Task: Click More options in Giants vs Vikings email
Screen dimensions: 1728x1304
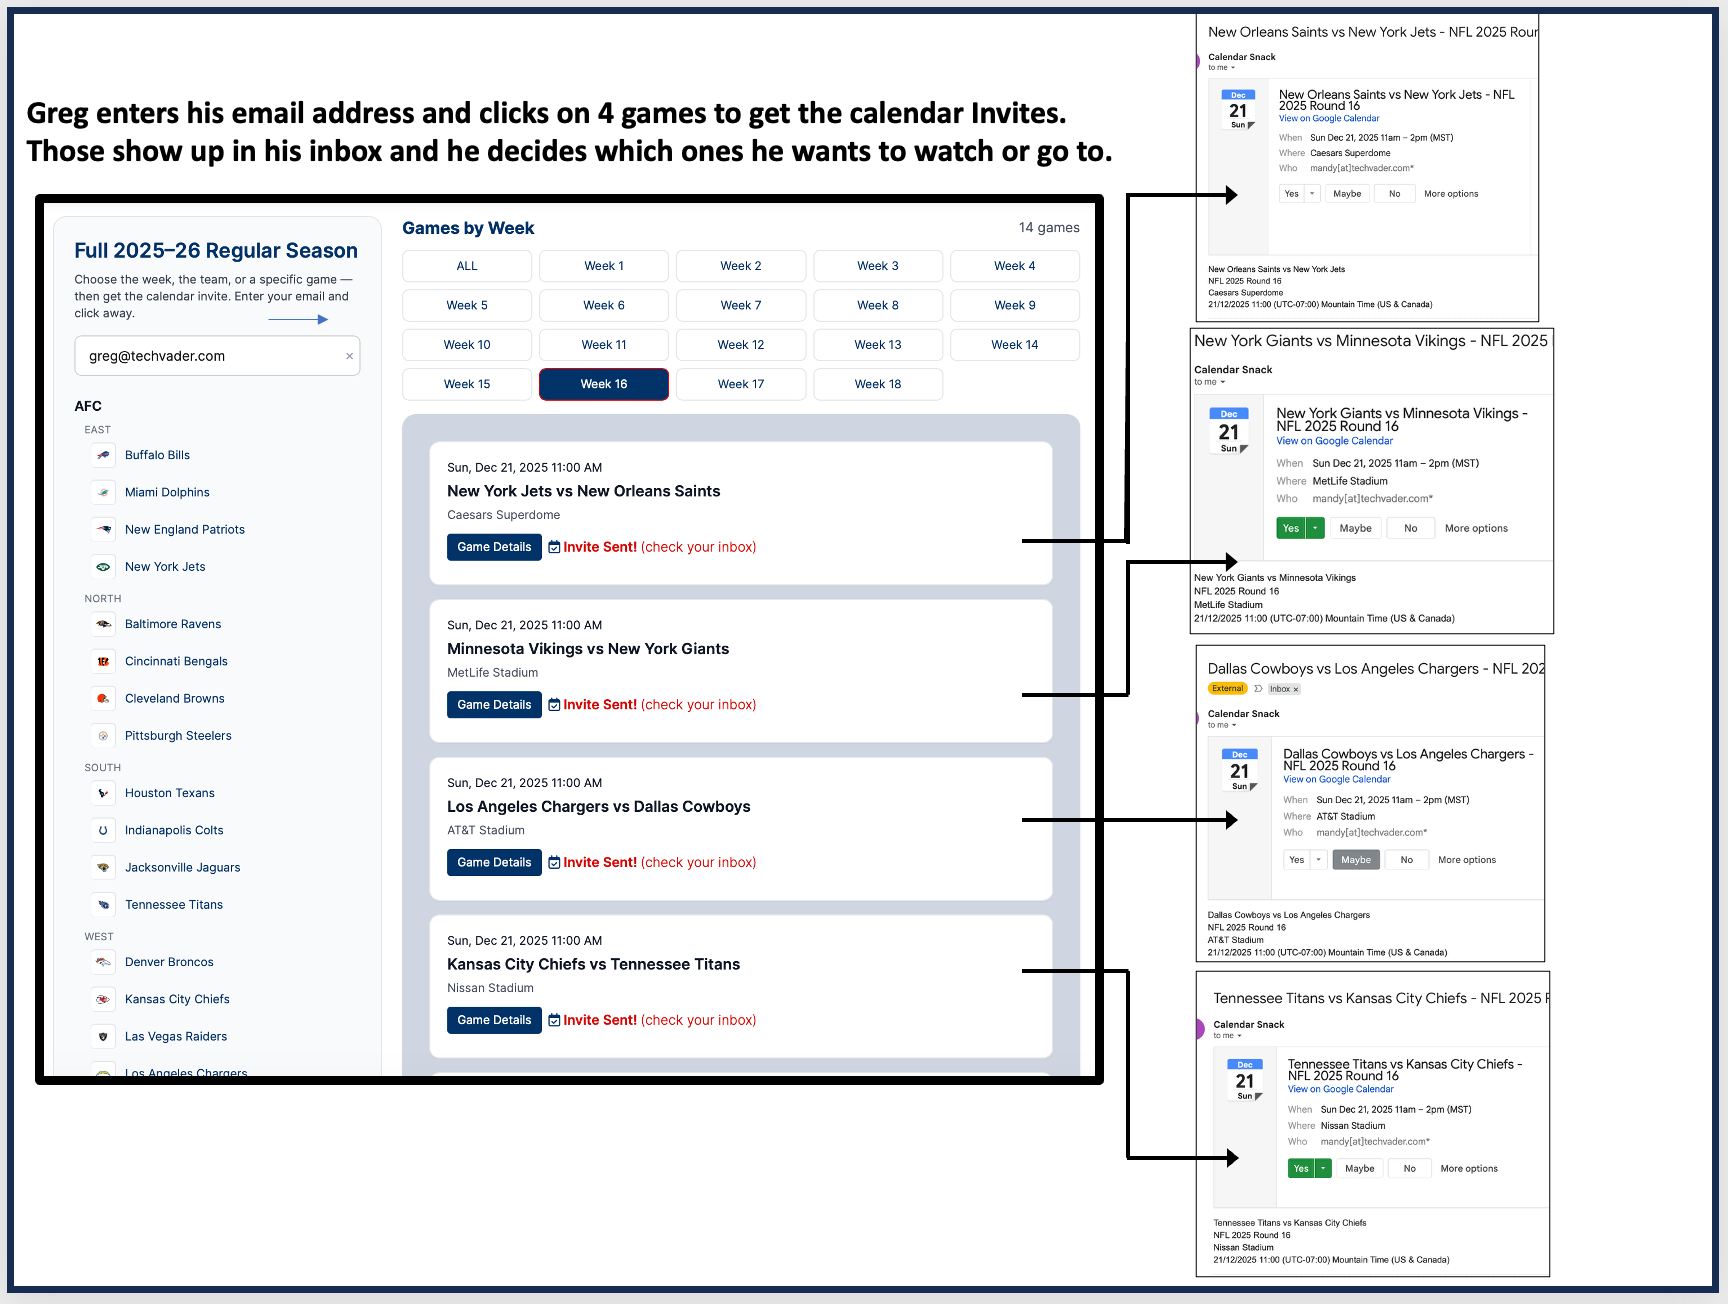Action: pyautogui.click(x=1476, y=528)
